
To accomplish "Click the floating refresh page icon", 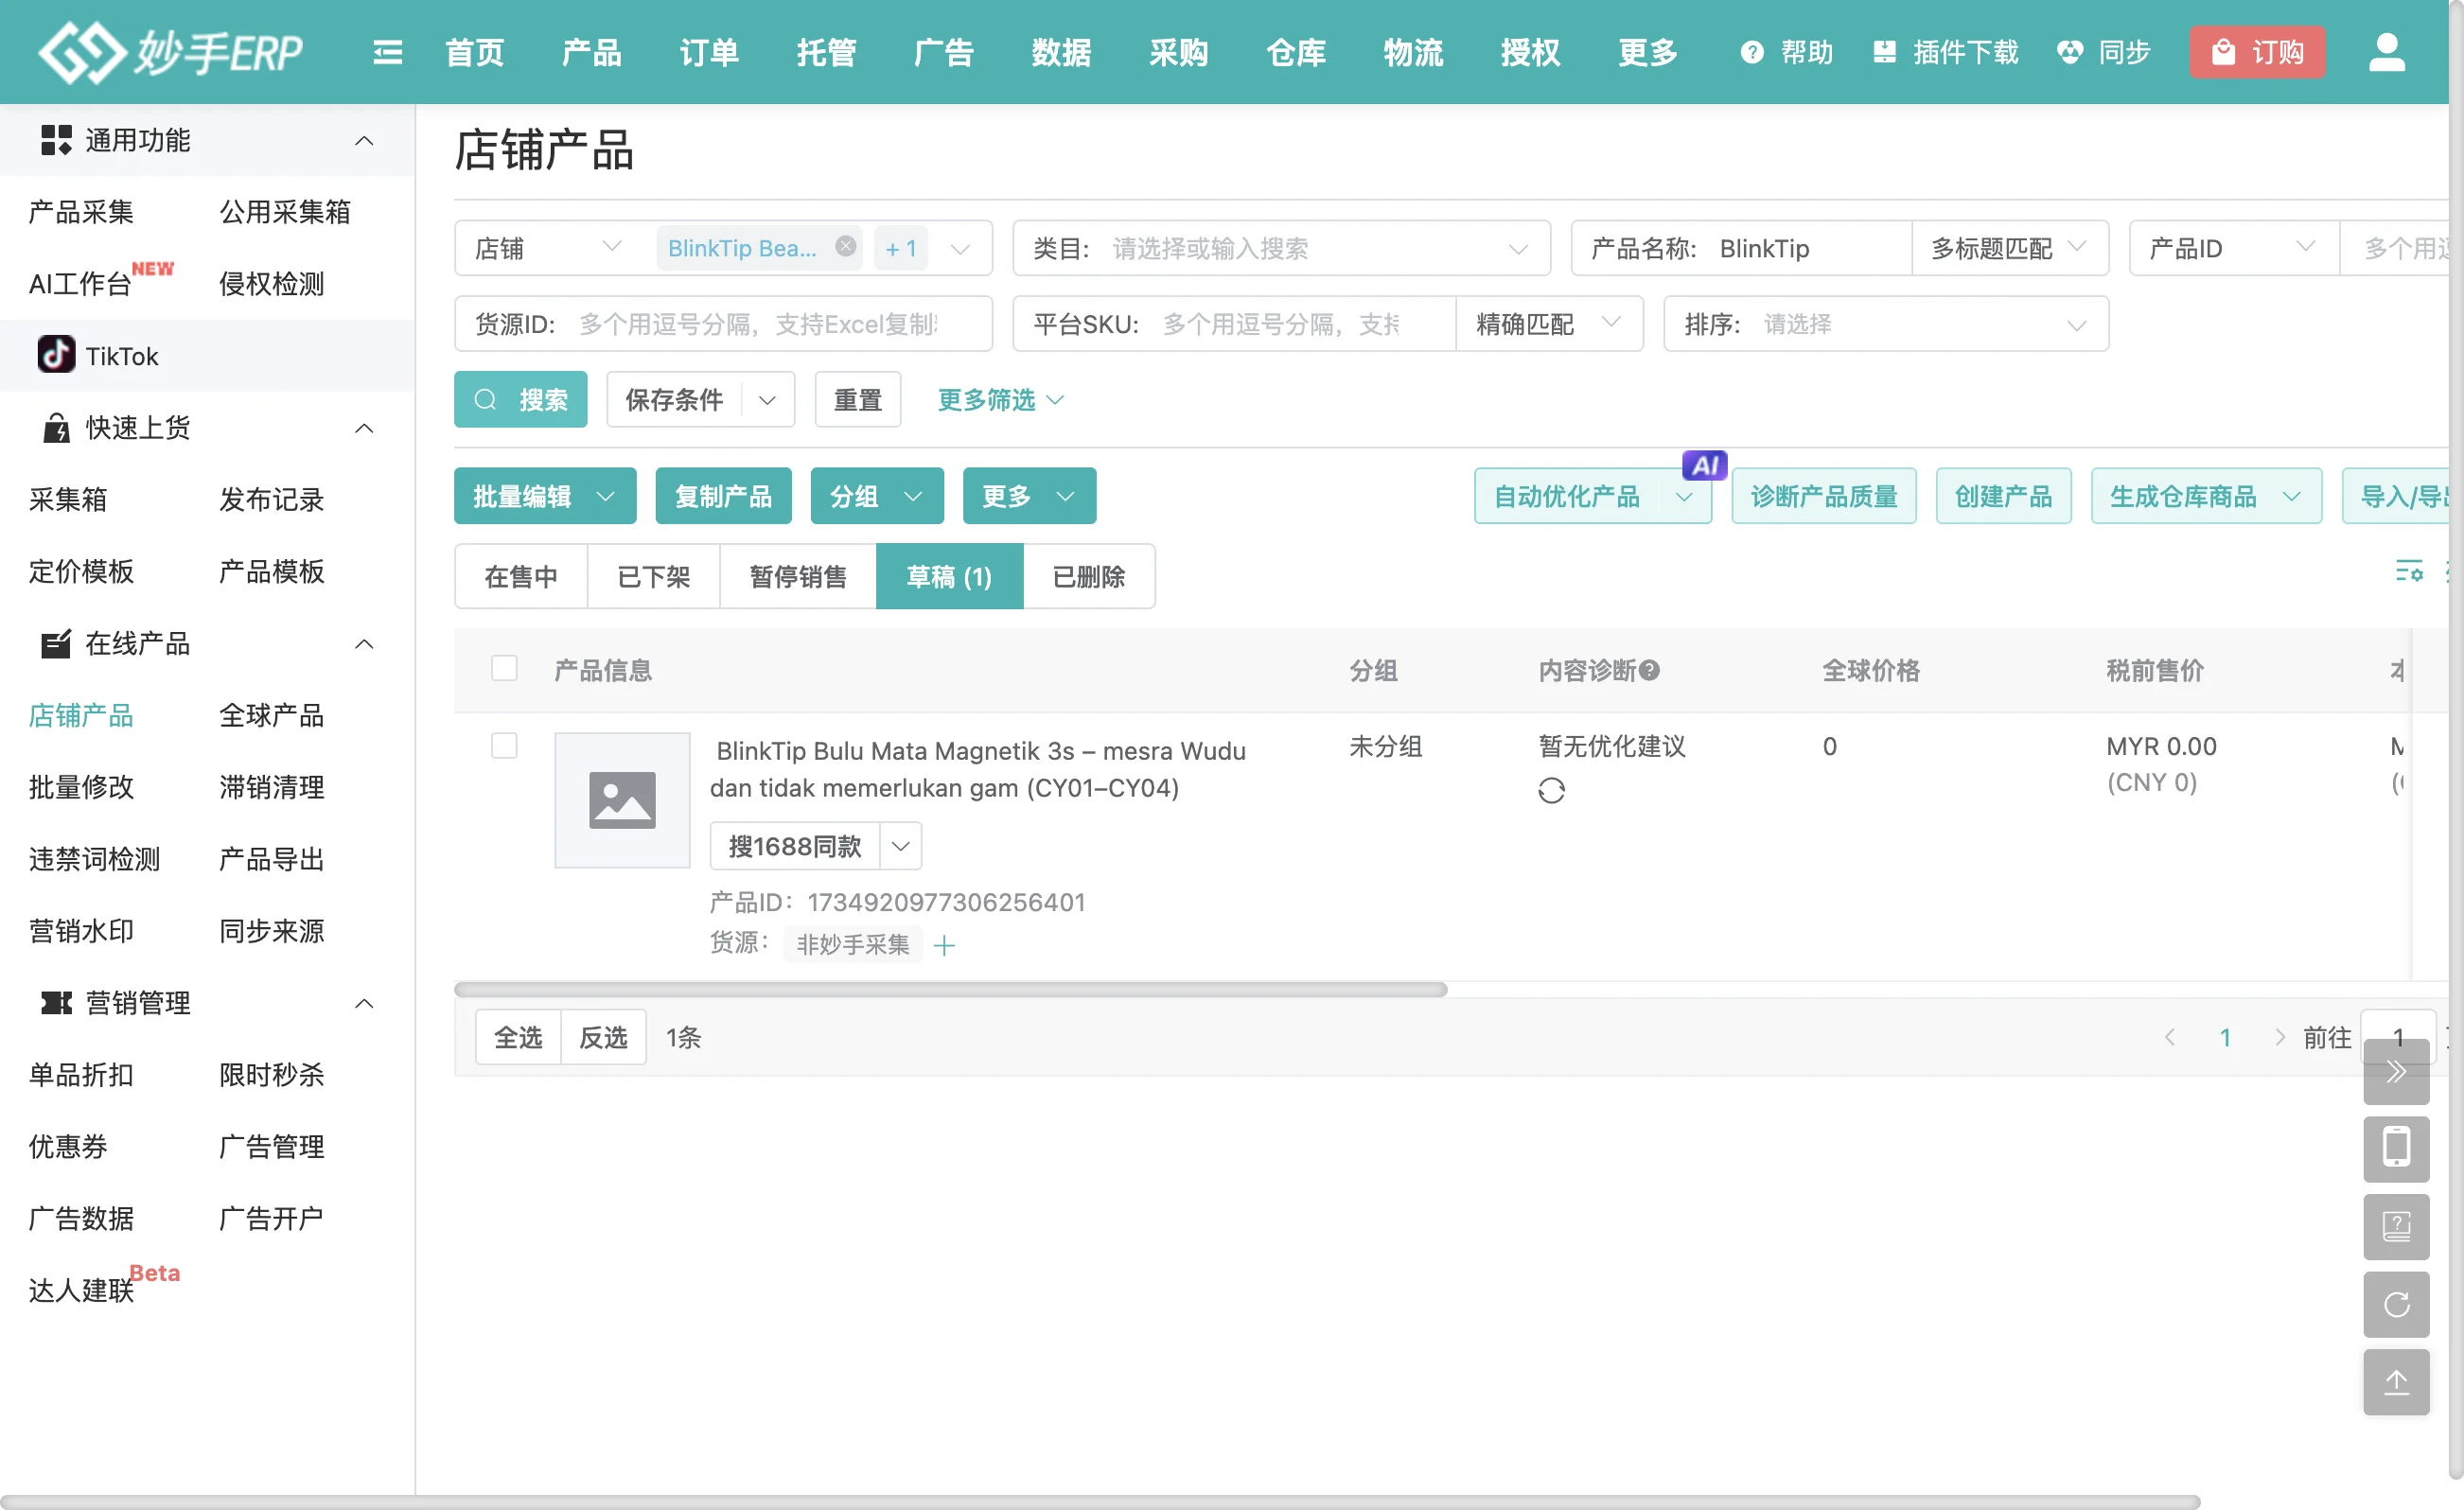I will coord(2396,1304).
